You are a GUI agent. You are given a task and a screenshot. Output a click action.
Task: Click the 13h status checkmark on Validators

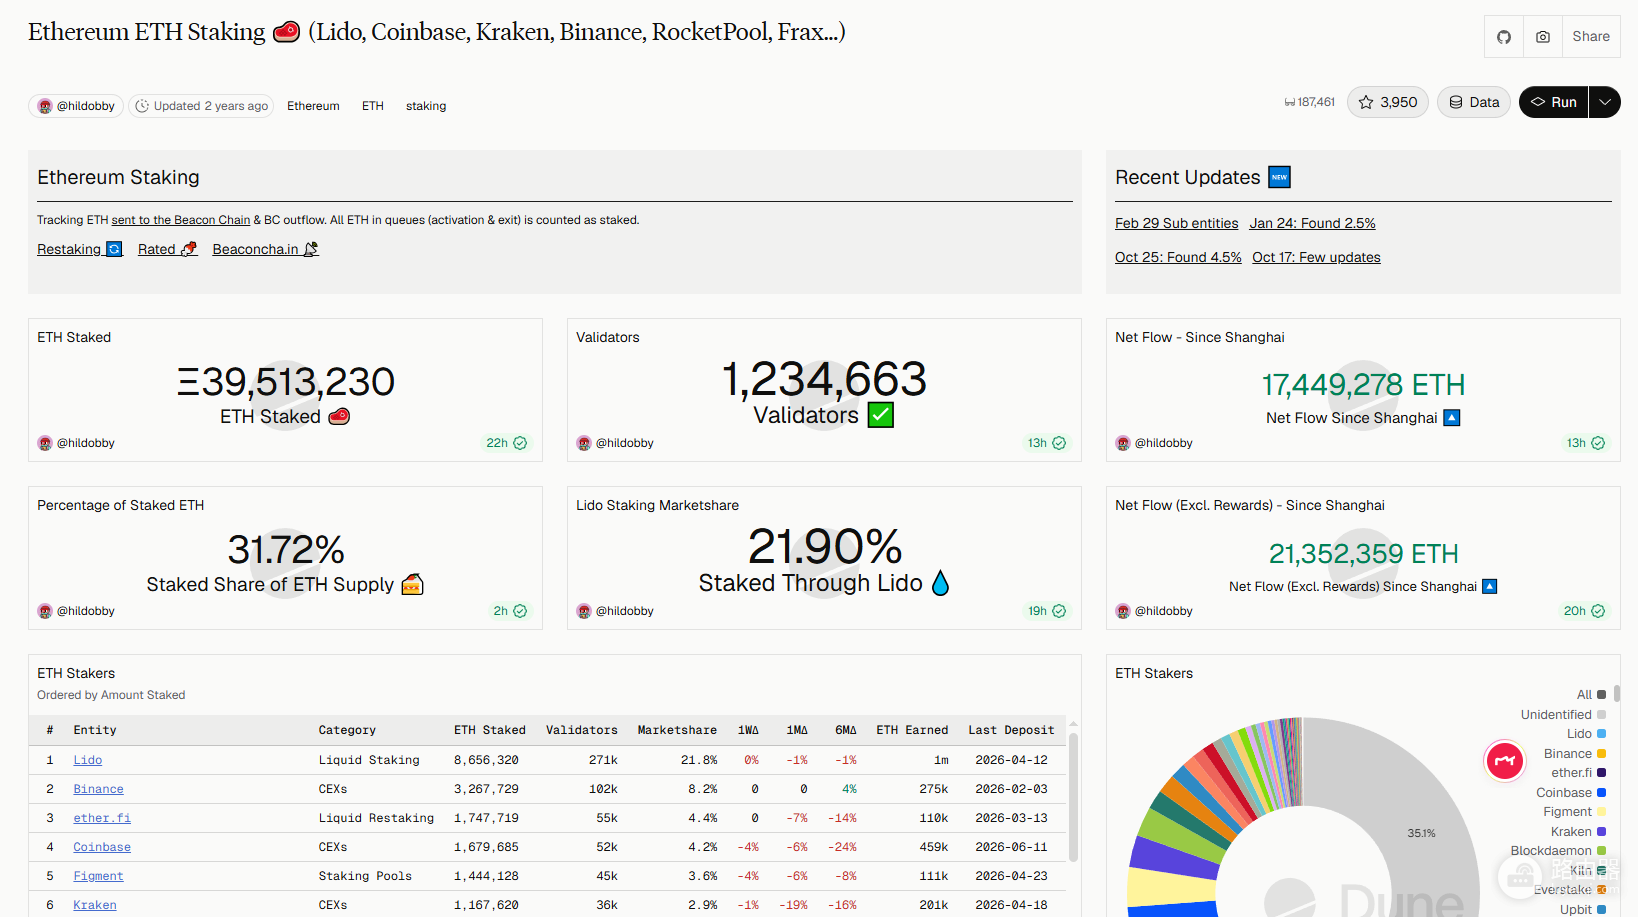click(x=1059, y=443)
